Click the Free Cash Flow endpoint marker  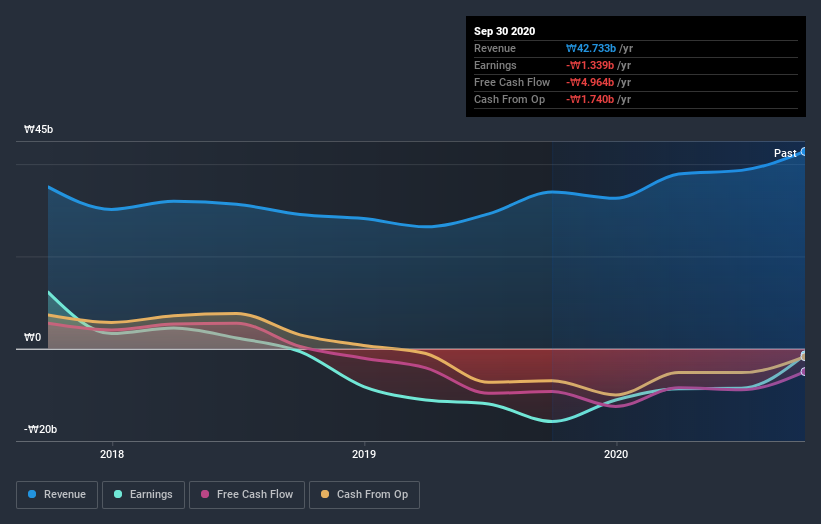(804, 372)
